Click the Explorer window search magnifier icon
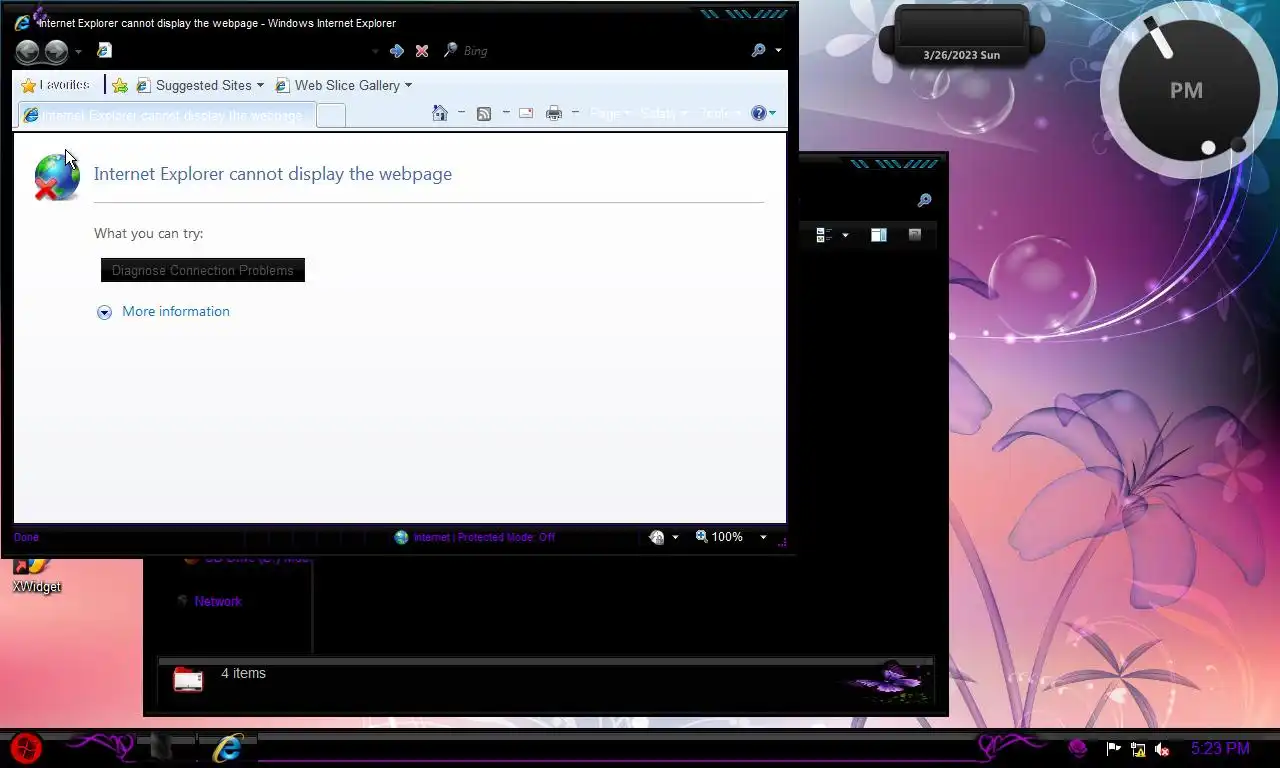 pyautogui.click(x=924, y=200)
